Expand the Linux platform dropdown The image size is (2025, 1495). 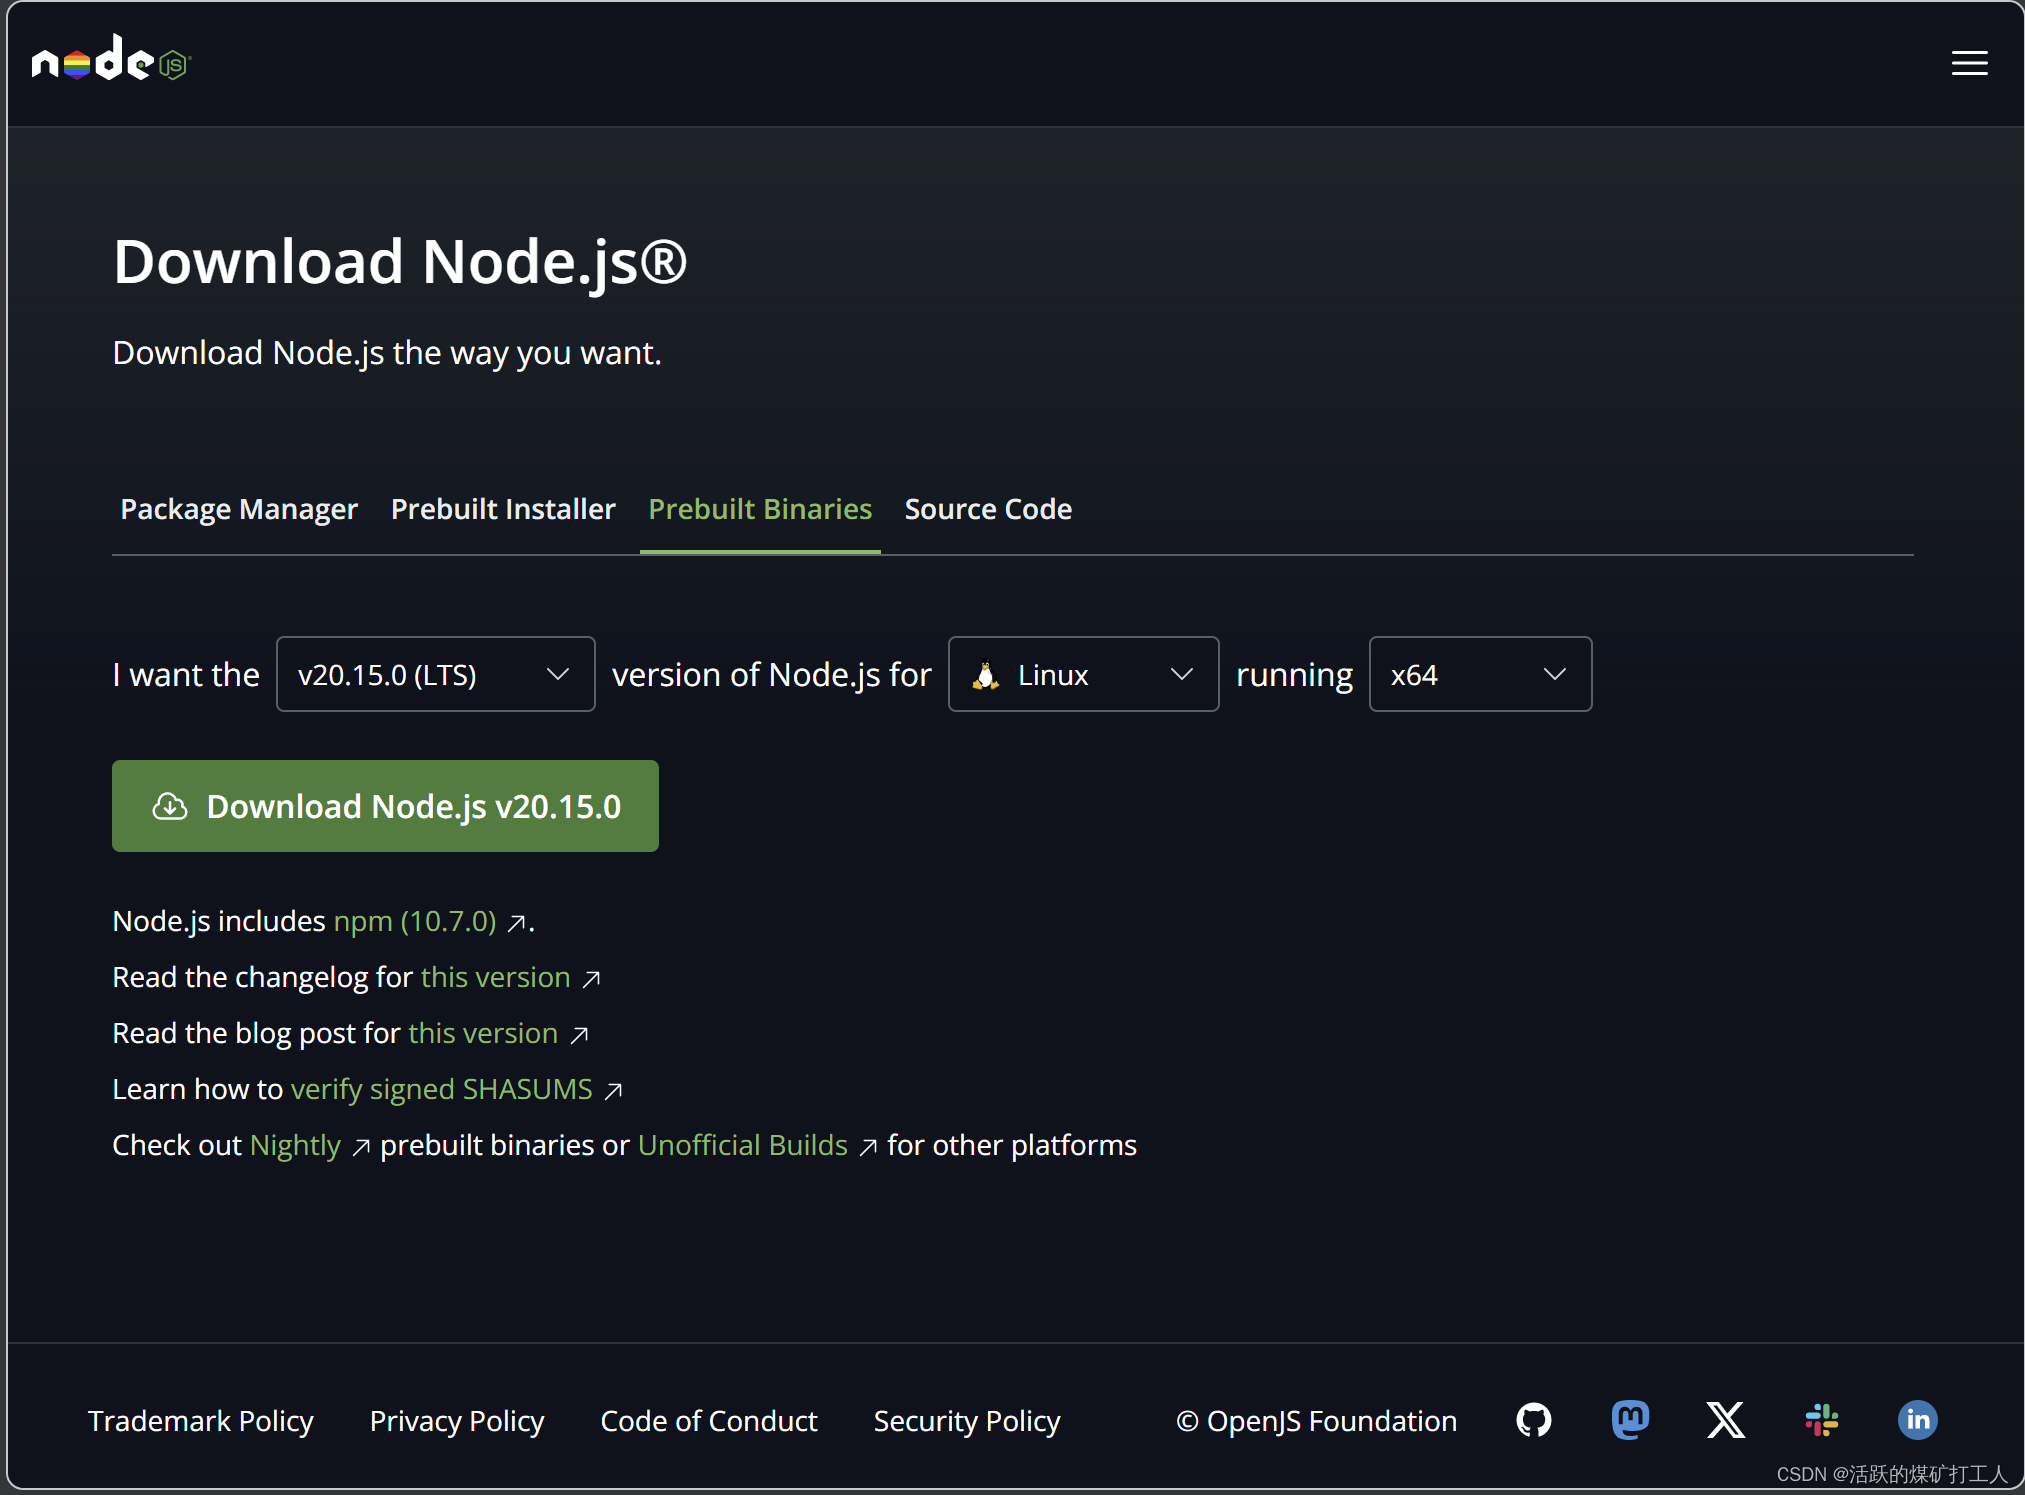coord(1083,674)
